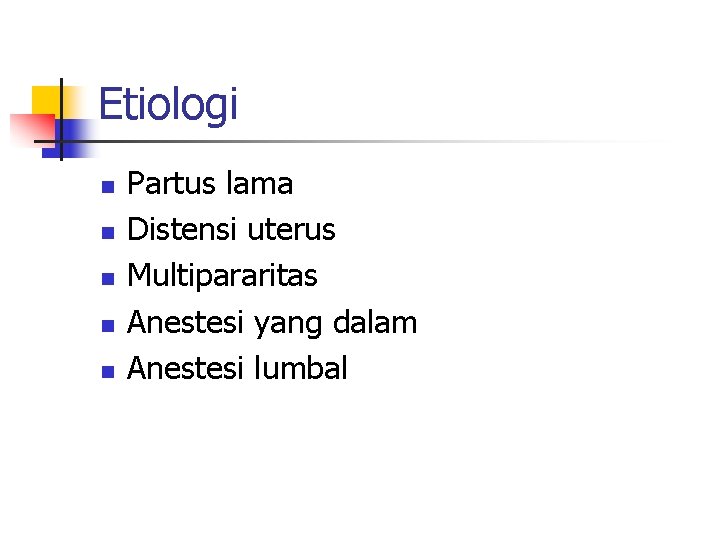The width and height of the screenshot is (720, 540).
Task: Click the Anestesi yang dalam text
Action: pos(272,323)
